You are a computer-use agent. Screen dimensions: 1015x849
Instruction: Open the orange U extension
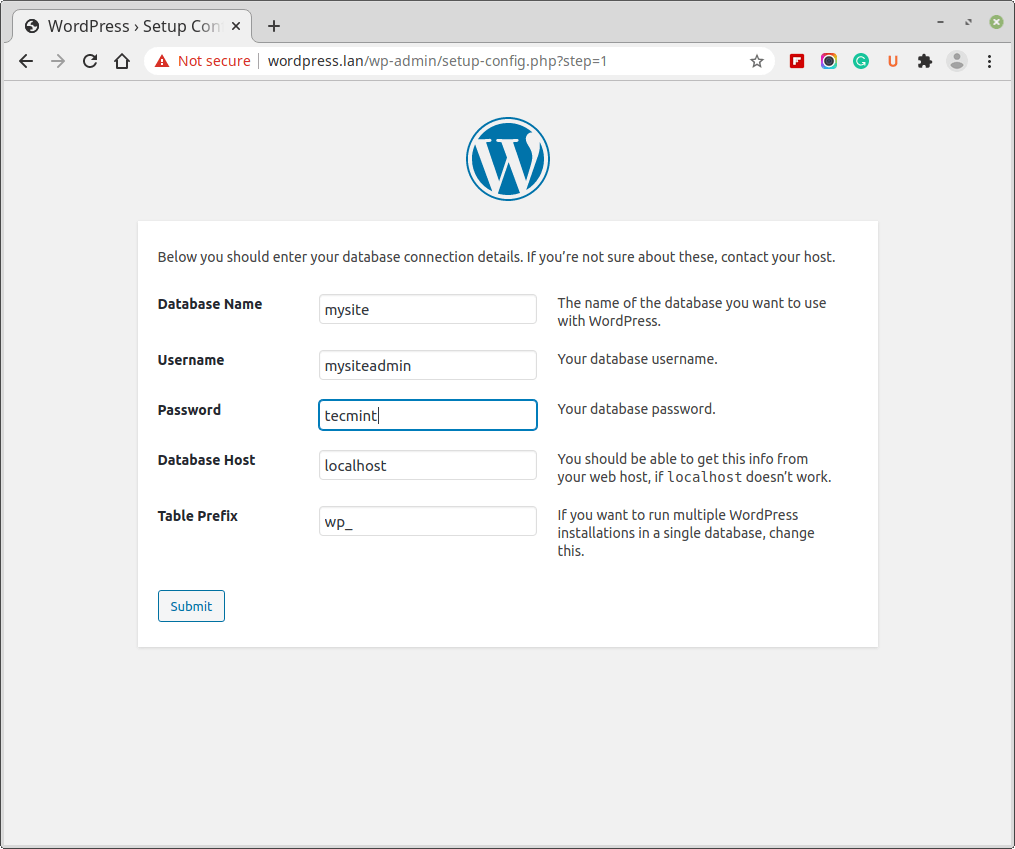pyautogui.click(x=893, y=61)
